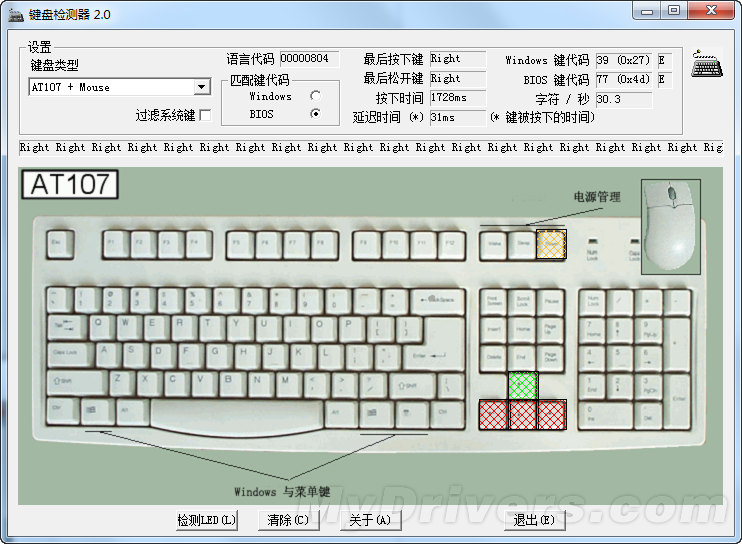
Task: Click the green highlighted Up arrow key
Action: coord(523,386)
